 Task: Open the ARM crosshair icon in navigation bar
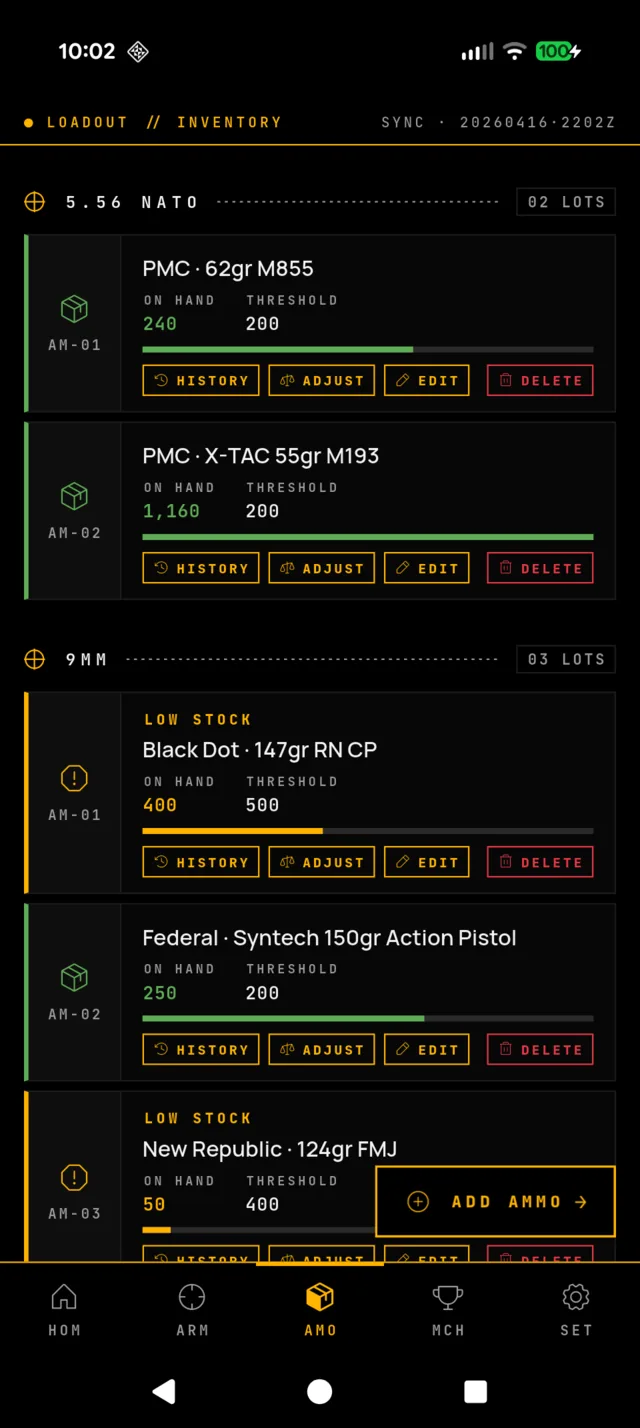tap(192, 1295)
